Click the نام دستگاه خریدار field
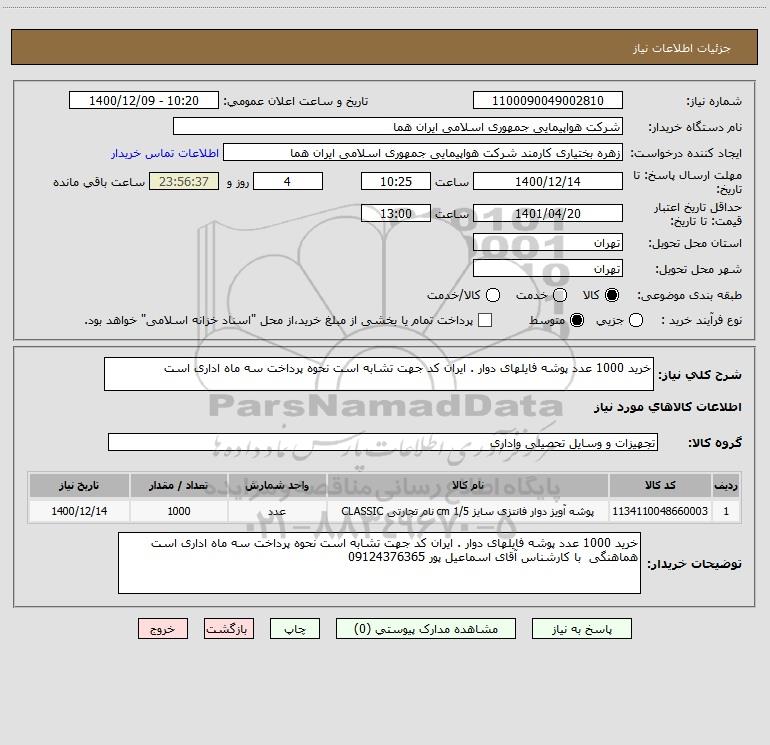The width and height of the screenshot is (770, 745). [x=397, y=127]
